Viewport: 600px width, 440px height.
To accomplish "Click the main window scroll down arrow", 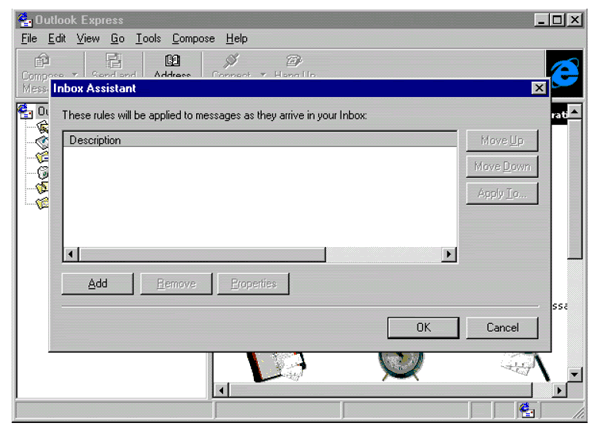I will 575,374.
